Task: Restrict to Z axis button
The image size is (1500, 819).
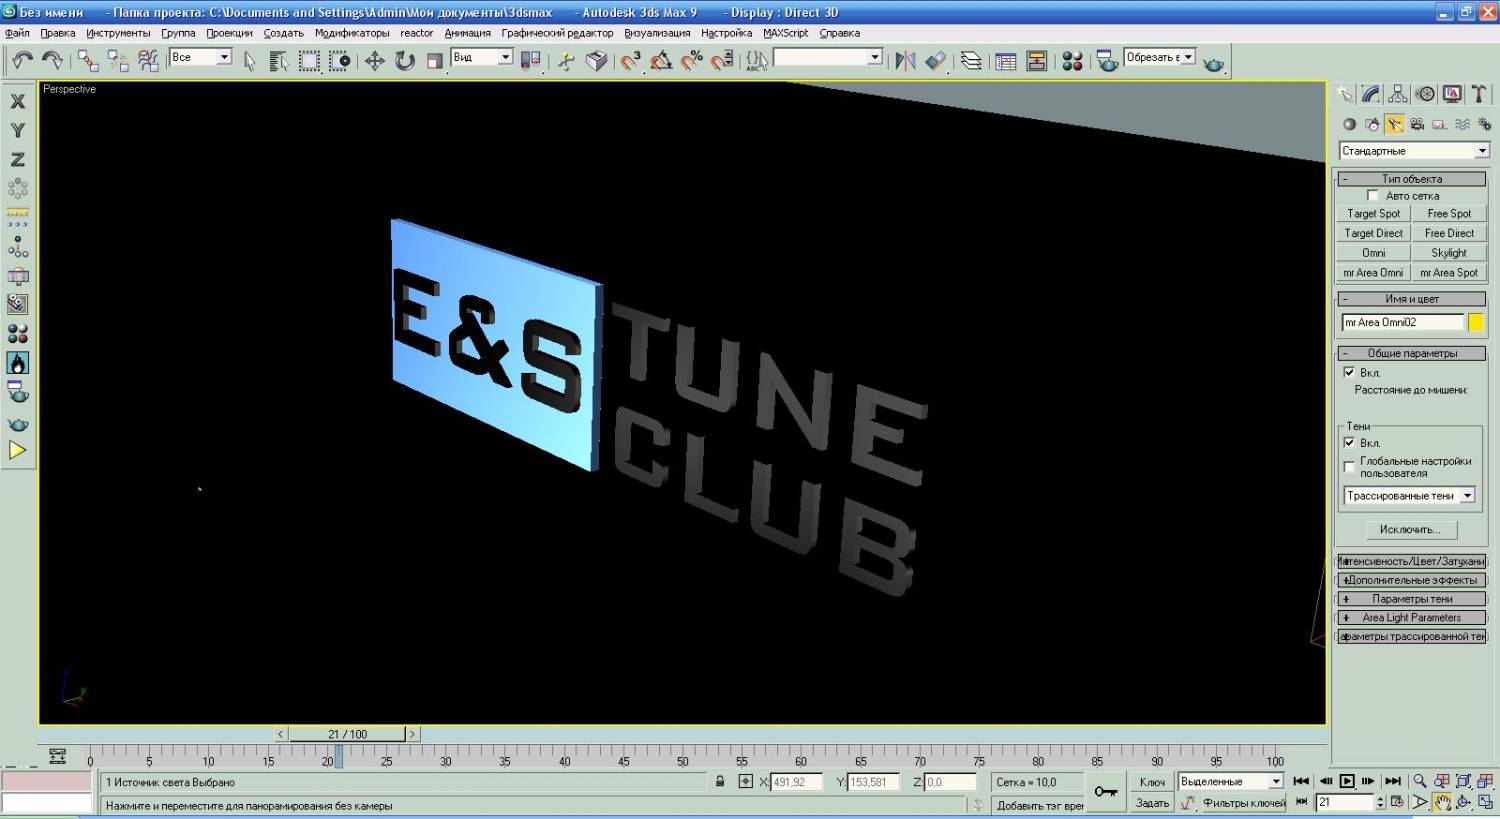Action: (17, 159)
